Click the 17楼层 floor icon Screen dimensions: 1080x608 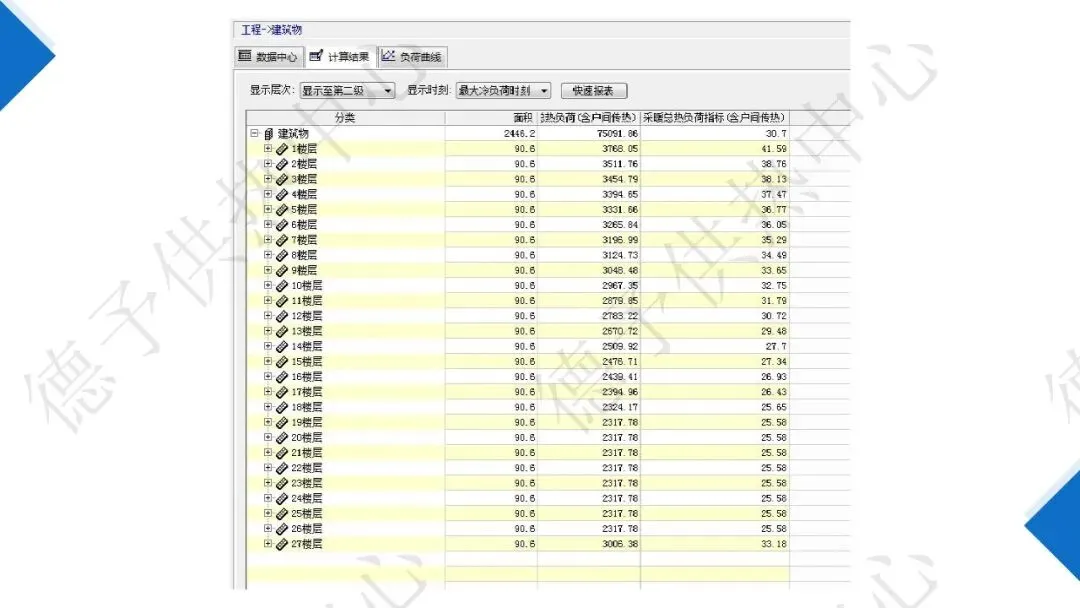282,392
